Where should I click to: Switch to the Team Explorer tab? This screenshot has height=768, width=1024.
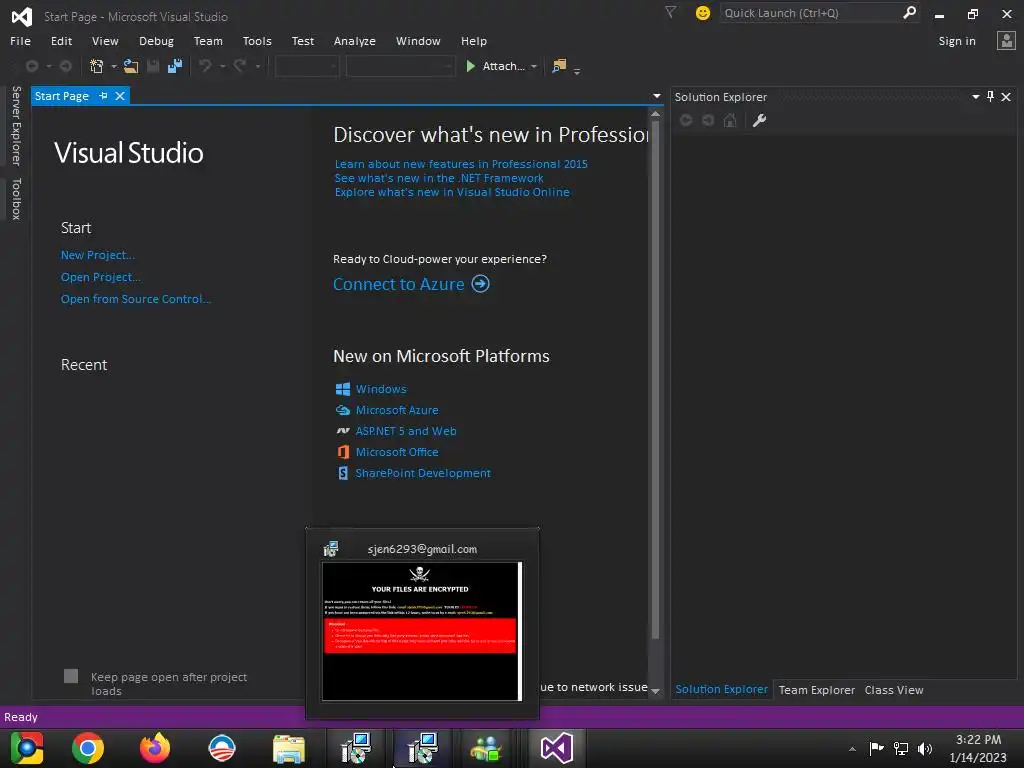click(x=816, y=690)
